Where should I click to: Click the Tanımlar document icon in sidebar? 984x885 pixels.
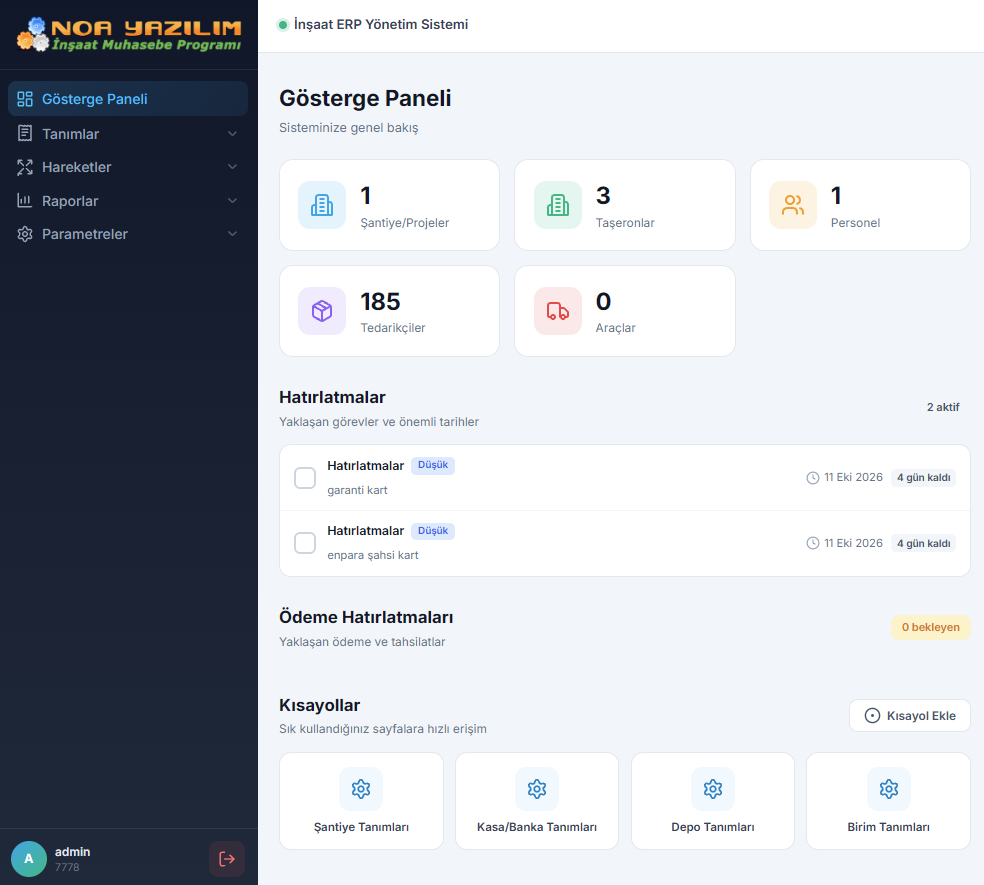pos(25,134)
